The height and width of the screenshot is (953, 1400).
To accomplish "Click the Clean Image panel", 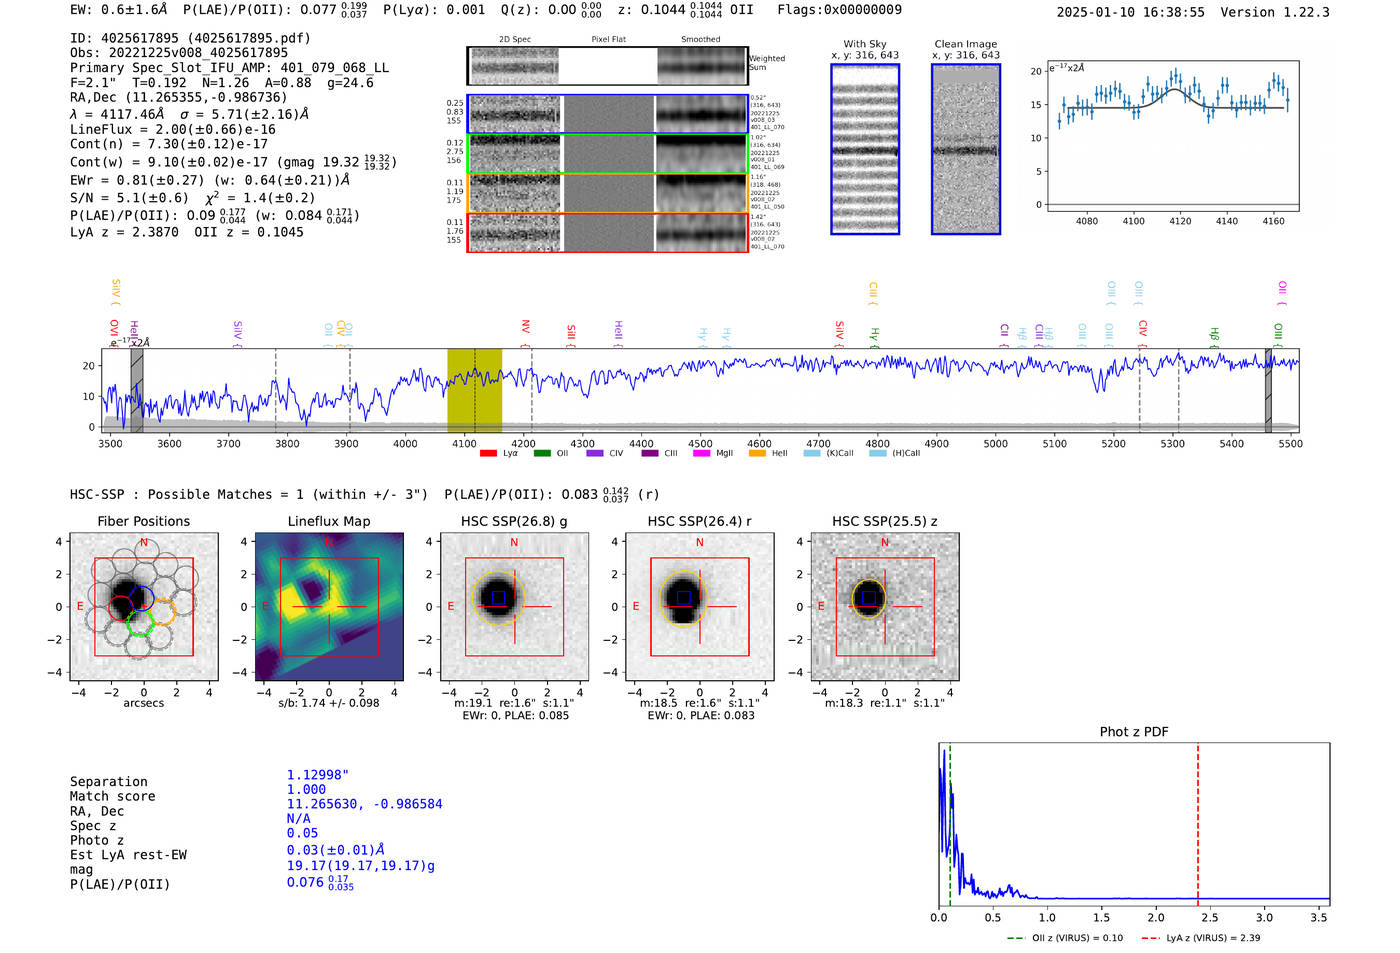I will coord(966,149).
